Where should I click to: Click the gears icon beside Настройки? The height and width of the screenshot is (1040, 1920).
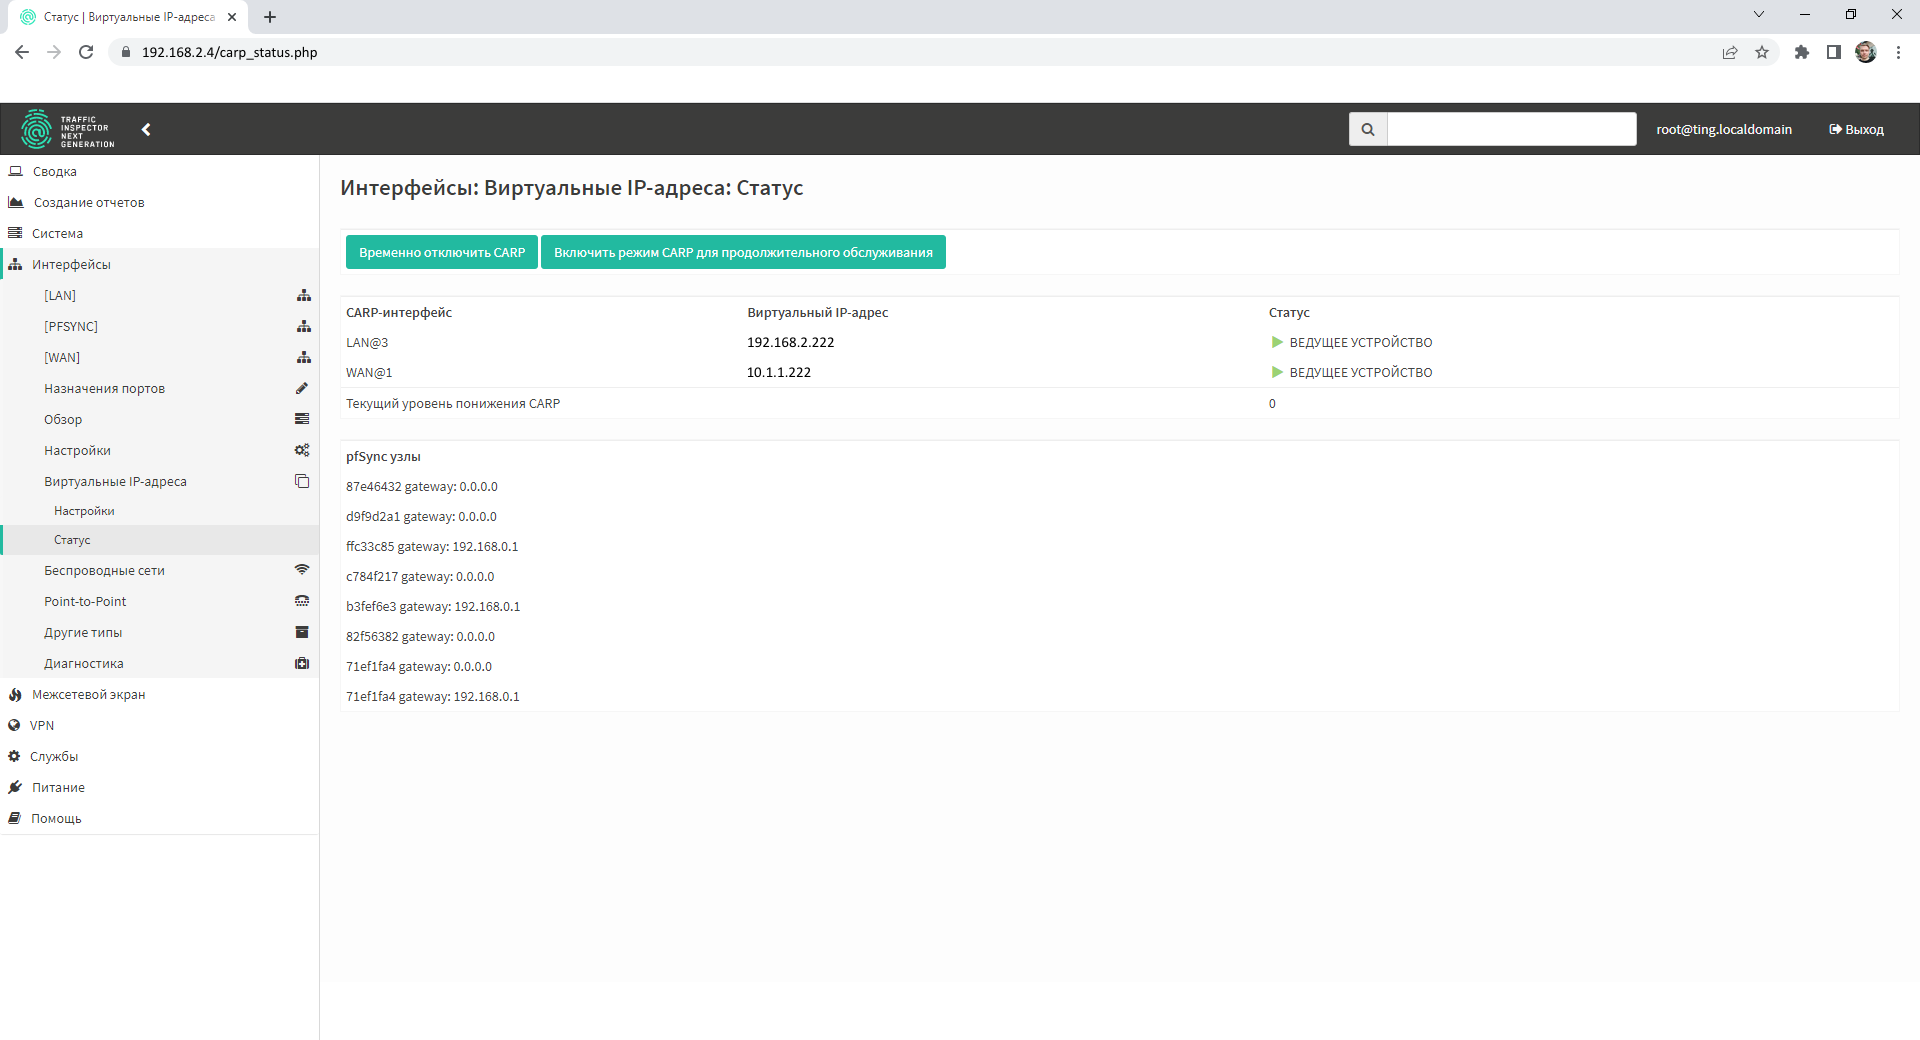pos(302,450)
